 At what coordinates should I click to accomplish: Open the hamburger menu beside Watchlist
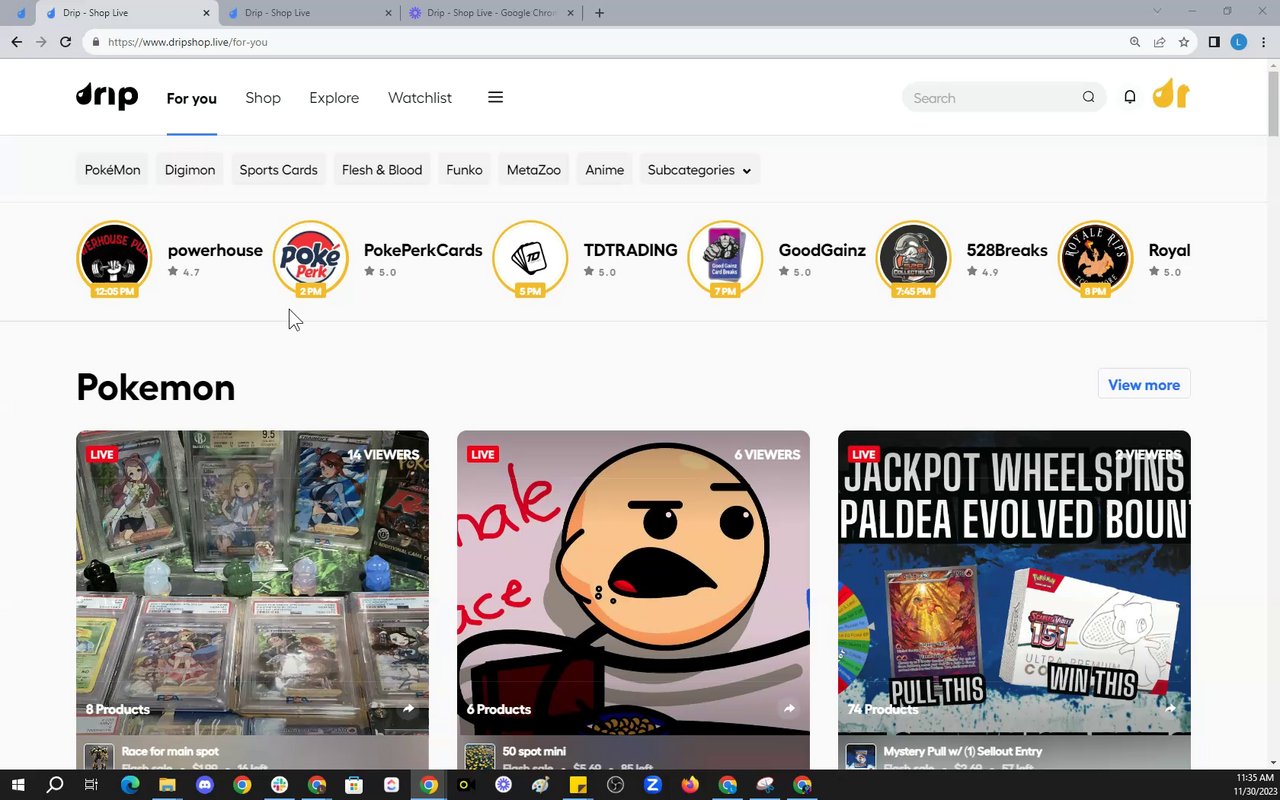[x=495, y=97]
